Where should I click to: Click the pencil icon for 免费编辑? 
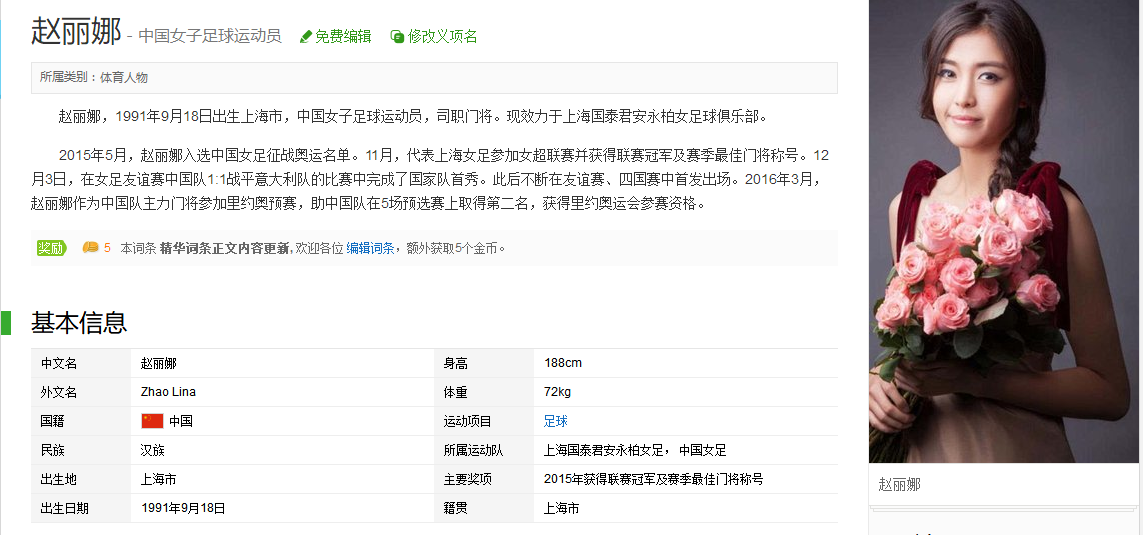click(x=306, y=37)
